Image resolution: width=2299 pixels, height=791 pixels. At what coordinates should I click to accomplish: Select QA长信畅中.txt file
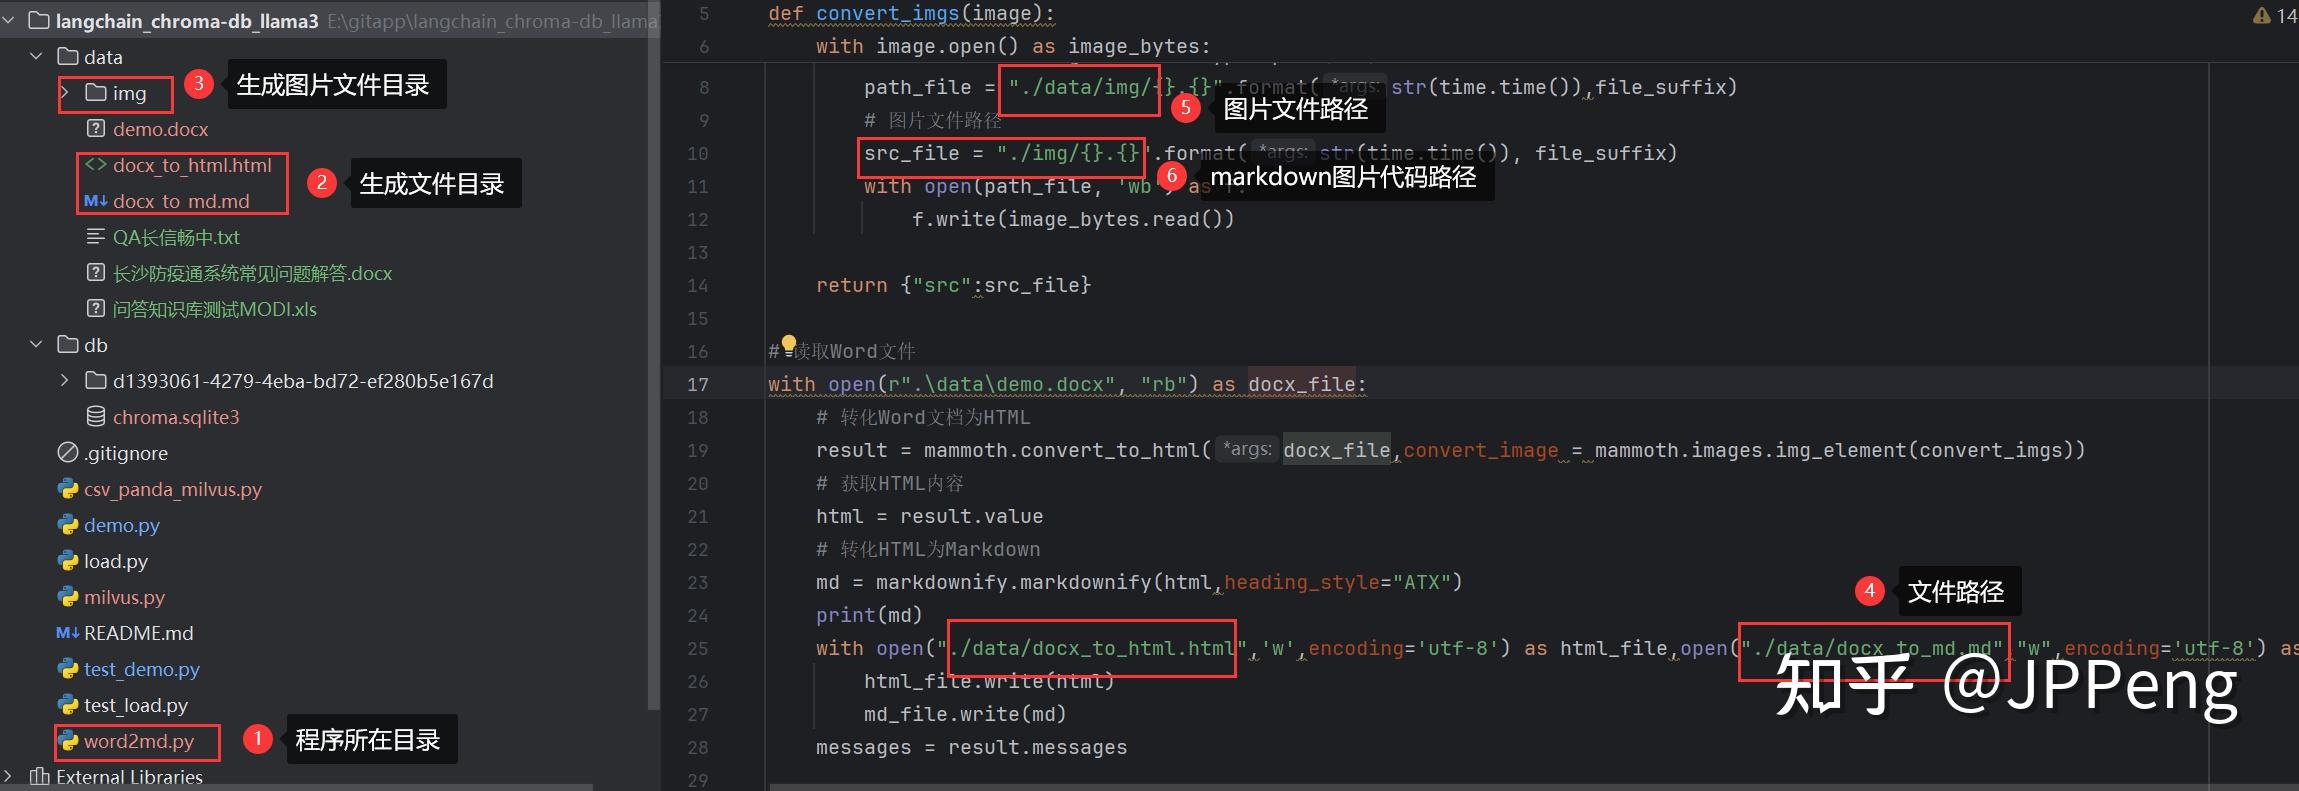coord(176,237)
